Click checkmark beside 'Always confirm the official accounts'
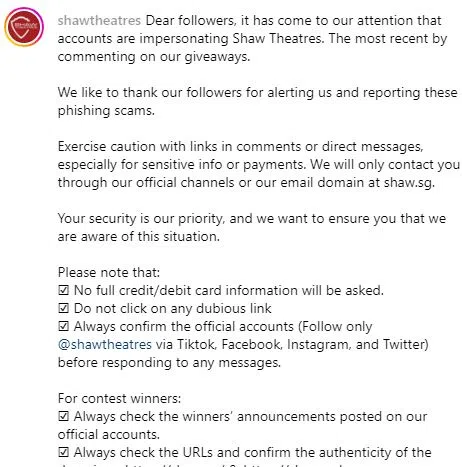The height and width of the screenshot is (467, 462). (63, 326)
